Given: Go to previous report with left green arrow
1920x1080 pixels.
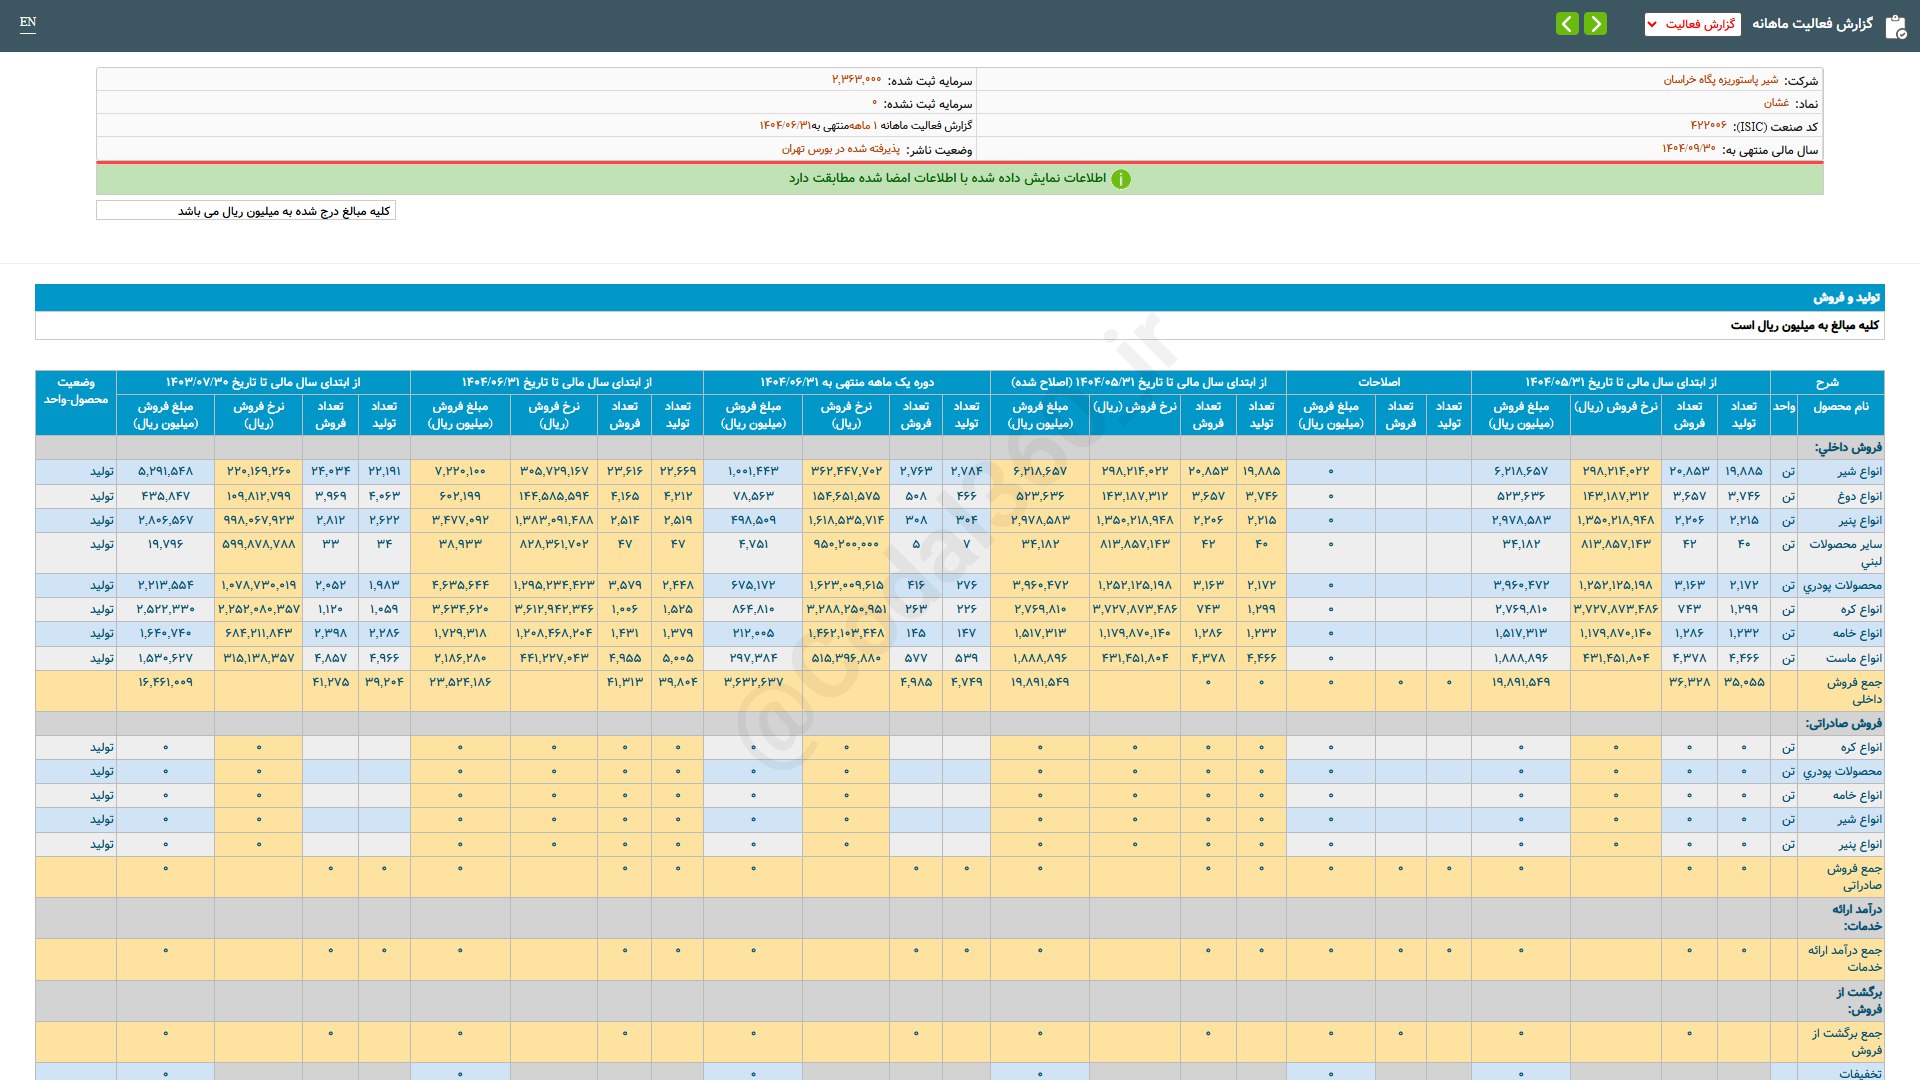Looking at the screenshot, I should pos(1567,24).
